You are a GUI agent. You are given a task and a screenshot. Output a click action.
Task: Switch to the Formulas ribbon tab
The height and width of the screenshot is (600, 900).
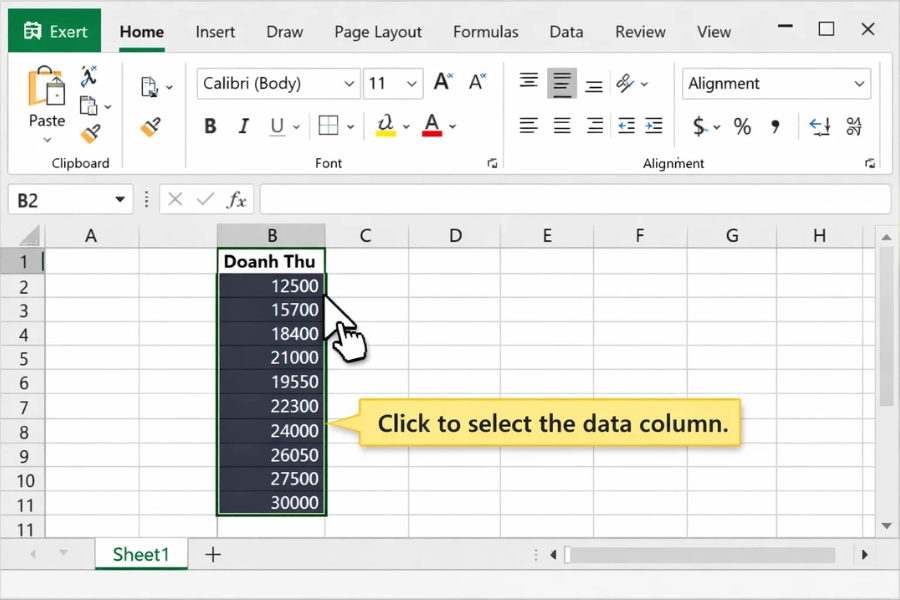485,31
